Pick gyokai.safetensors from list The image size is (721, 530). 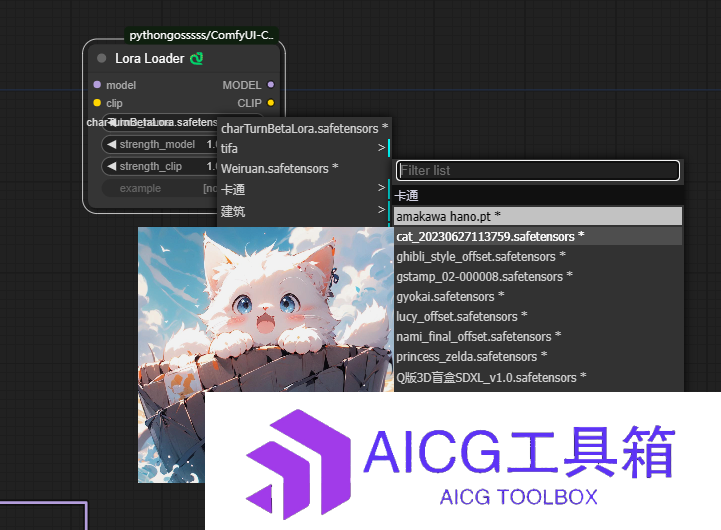click(x=538, y=296)
